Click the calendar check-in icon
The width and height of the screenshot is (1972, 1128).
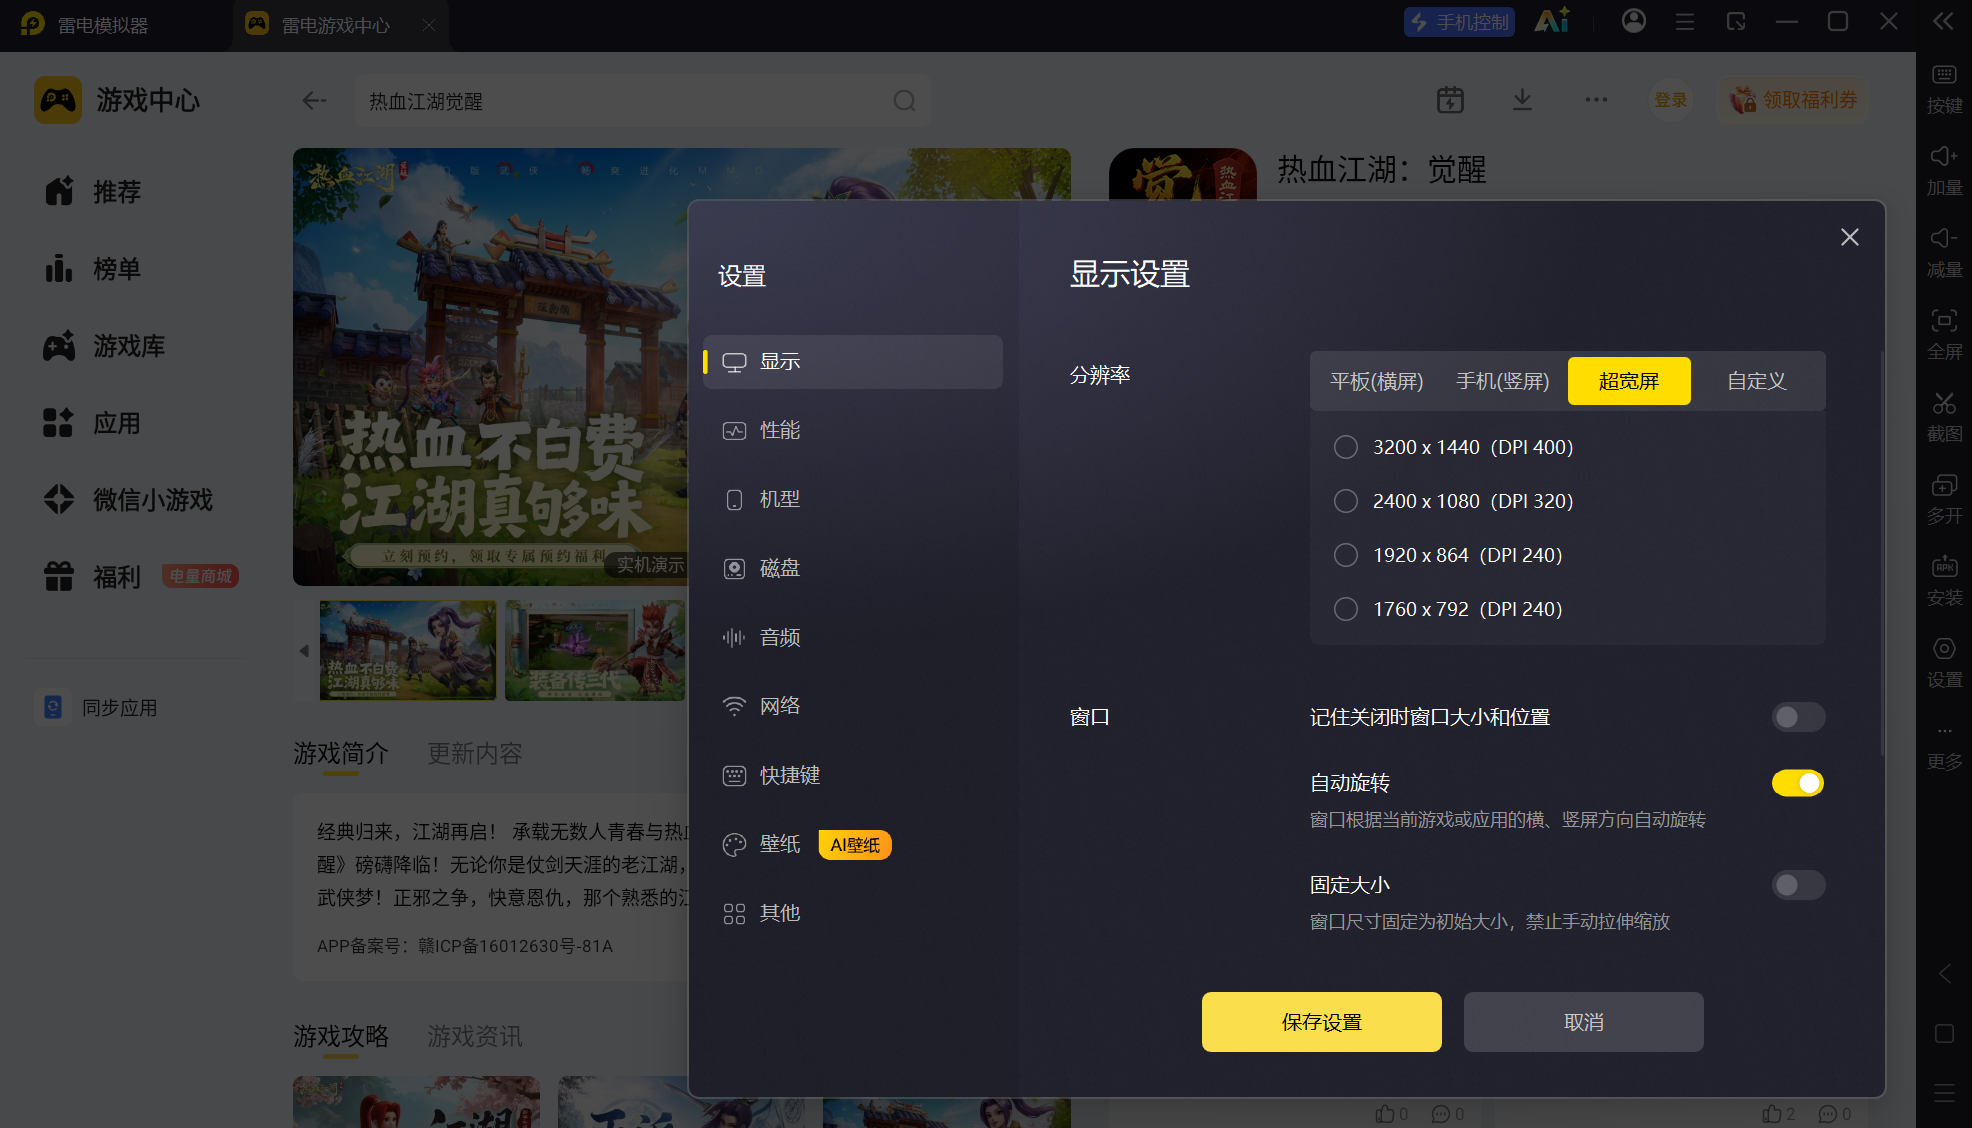pyautogui.click(x=1450, y=100)
